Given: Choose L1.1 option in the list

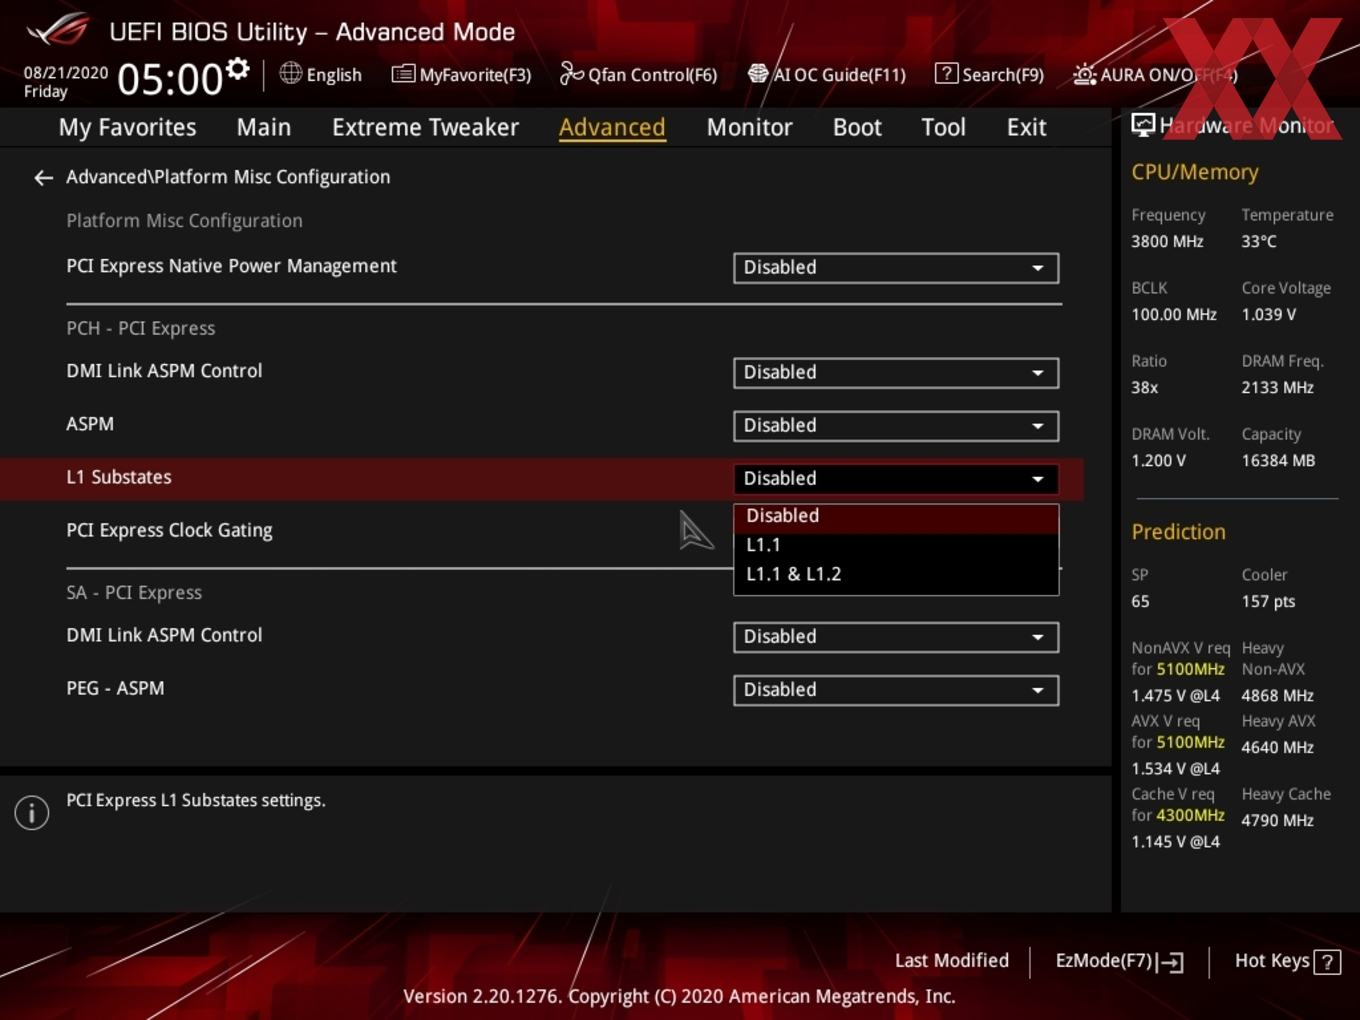Looking at the screenshot, I should click(896, 545).
